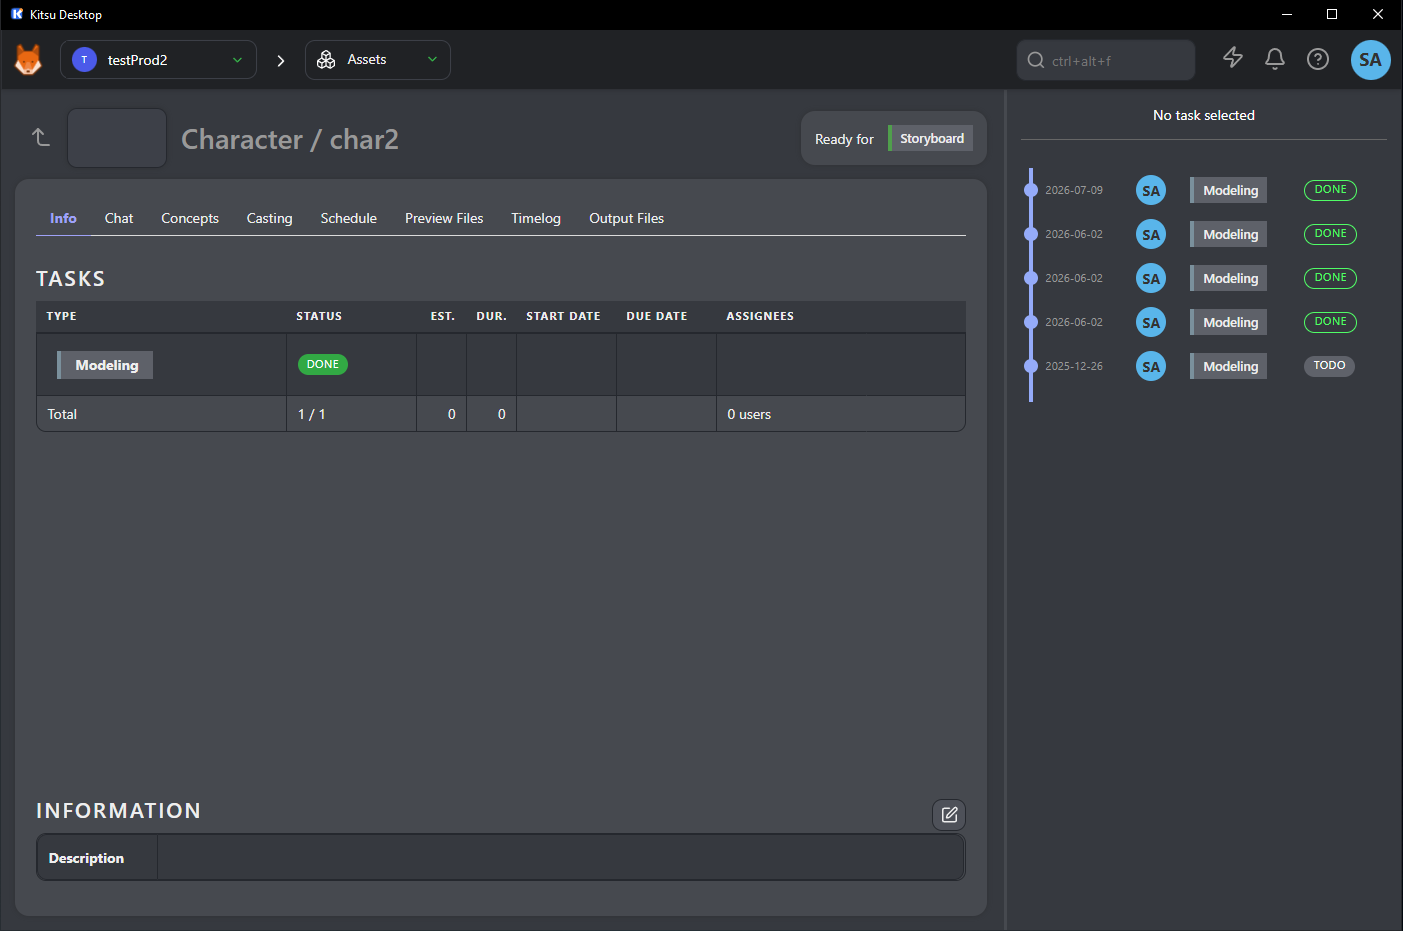
Task: Click the ASSIGNEES column header
Action: (x=760, y=316)
